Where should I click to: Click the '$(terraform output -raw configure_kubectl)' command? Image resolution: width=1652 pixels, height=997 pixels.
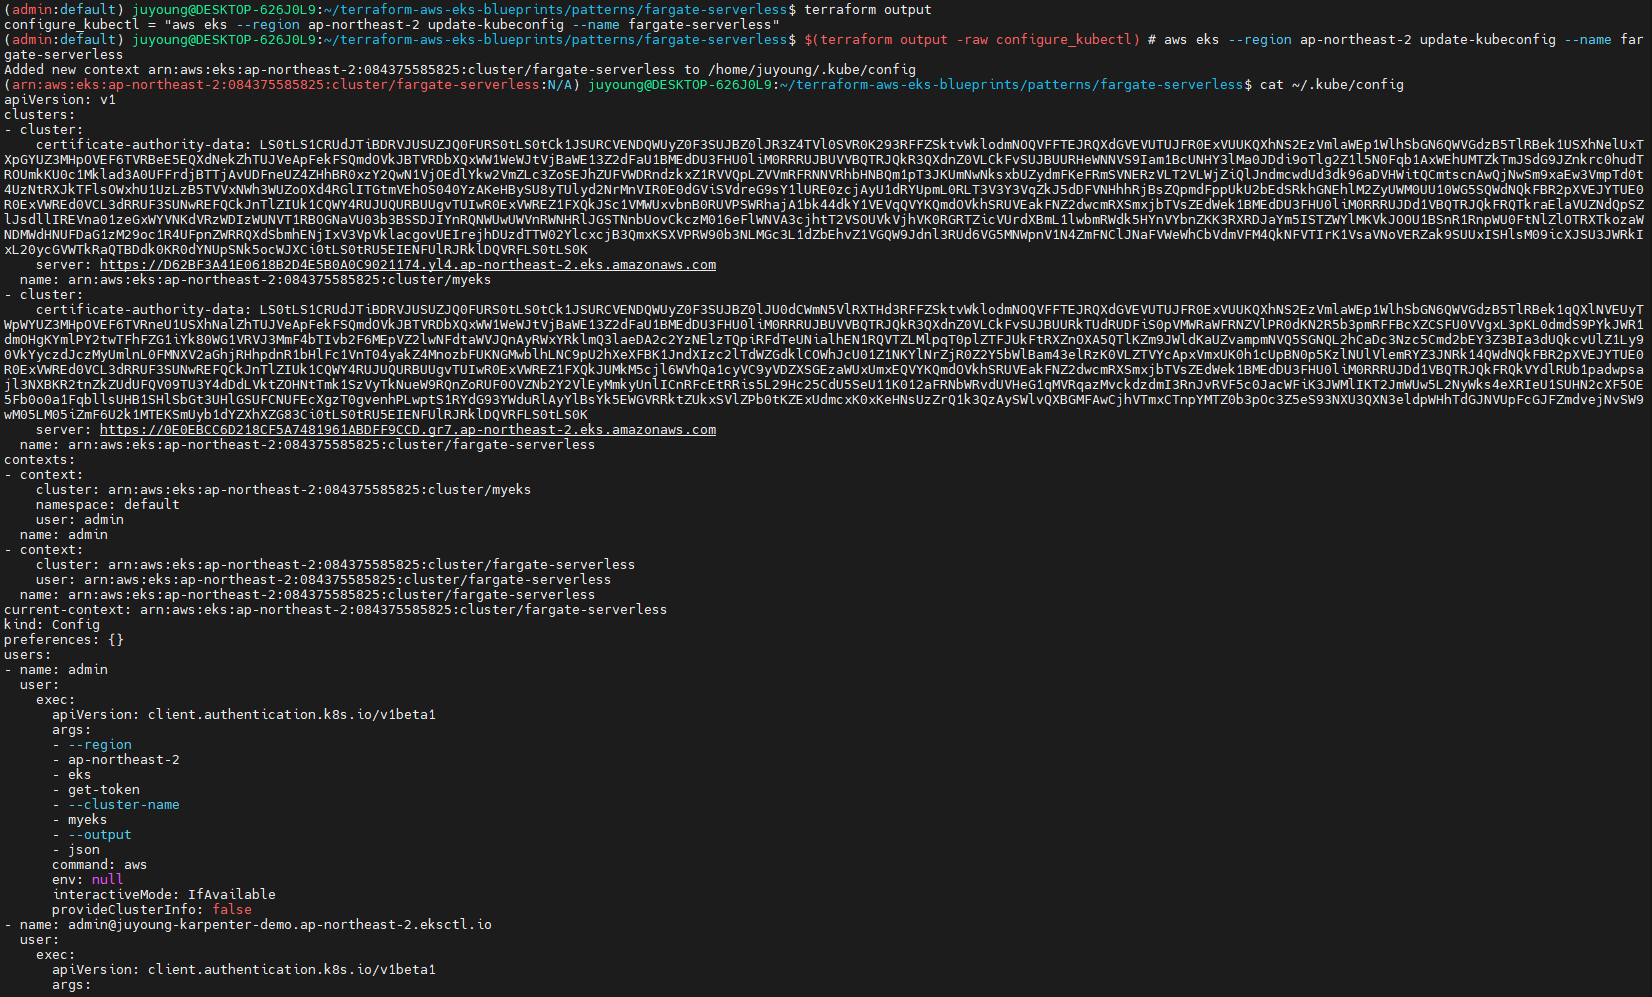pos(972,40)
